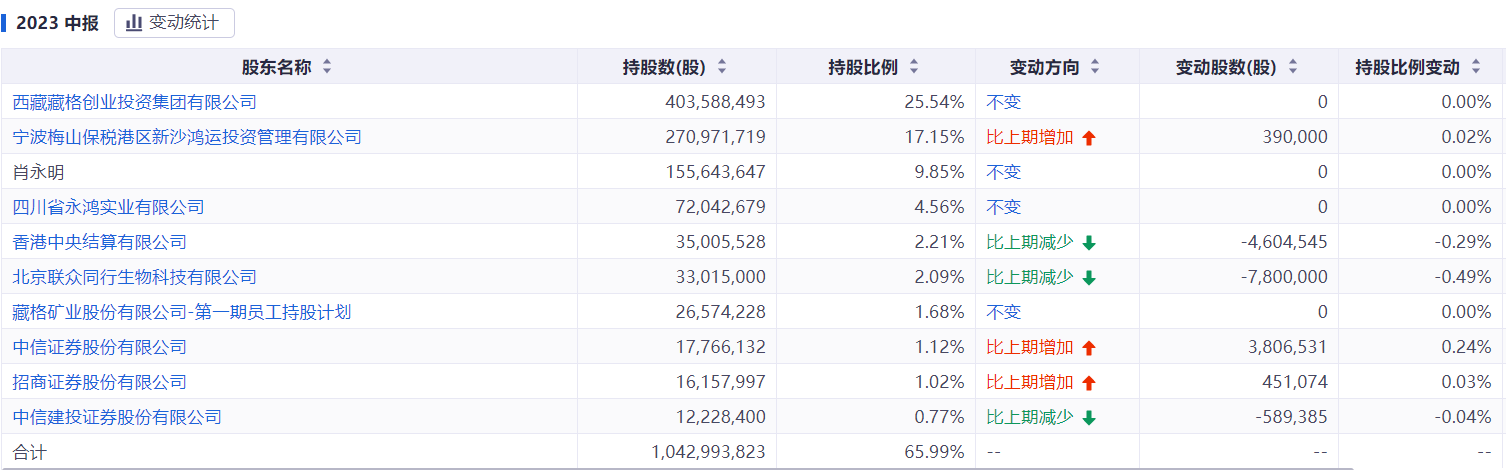Click green down arrow in 香港中央结算 row

[x=1089, y=243]
